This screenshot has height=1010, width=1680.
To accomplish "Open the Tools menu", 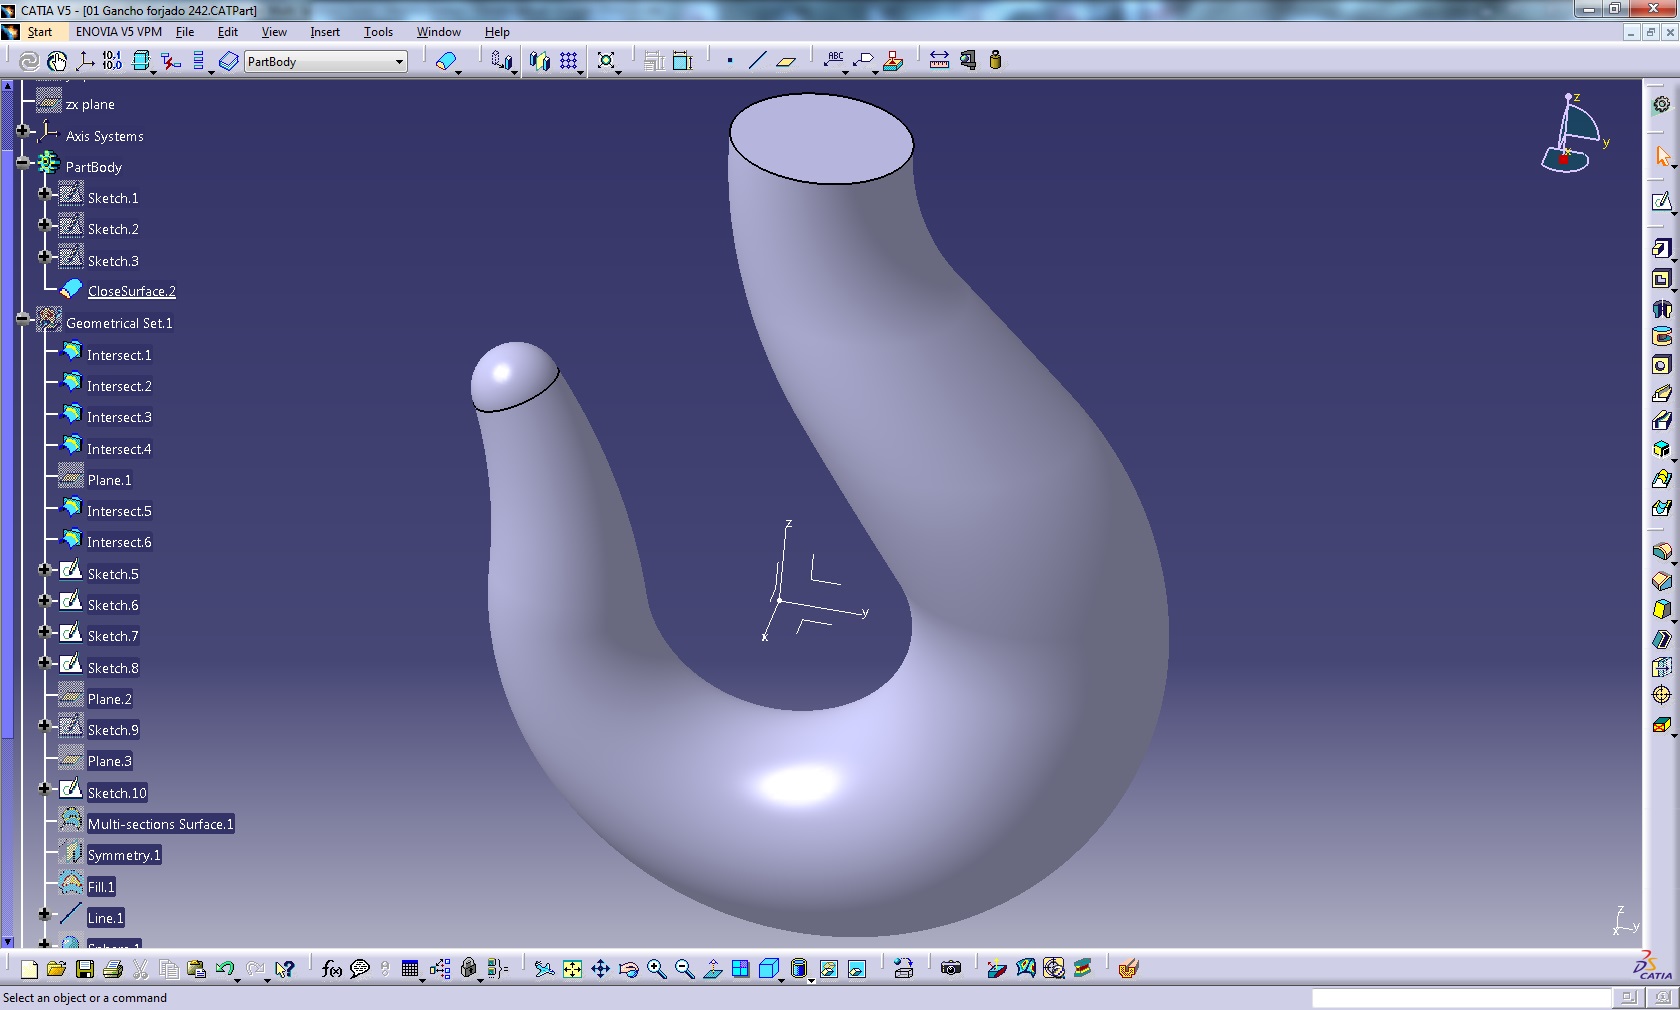I will [x=378, y=32].
